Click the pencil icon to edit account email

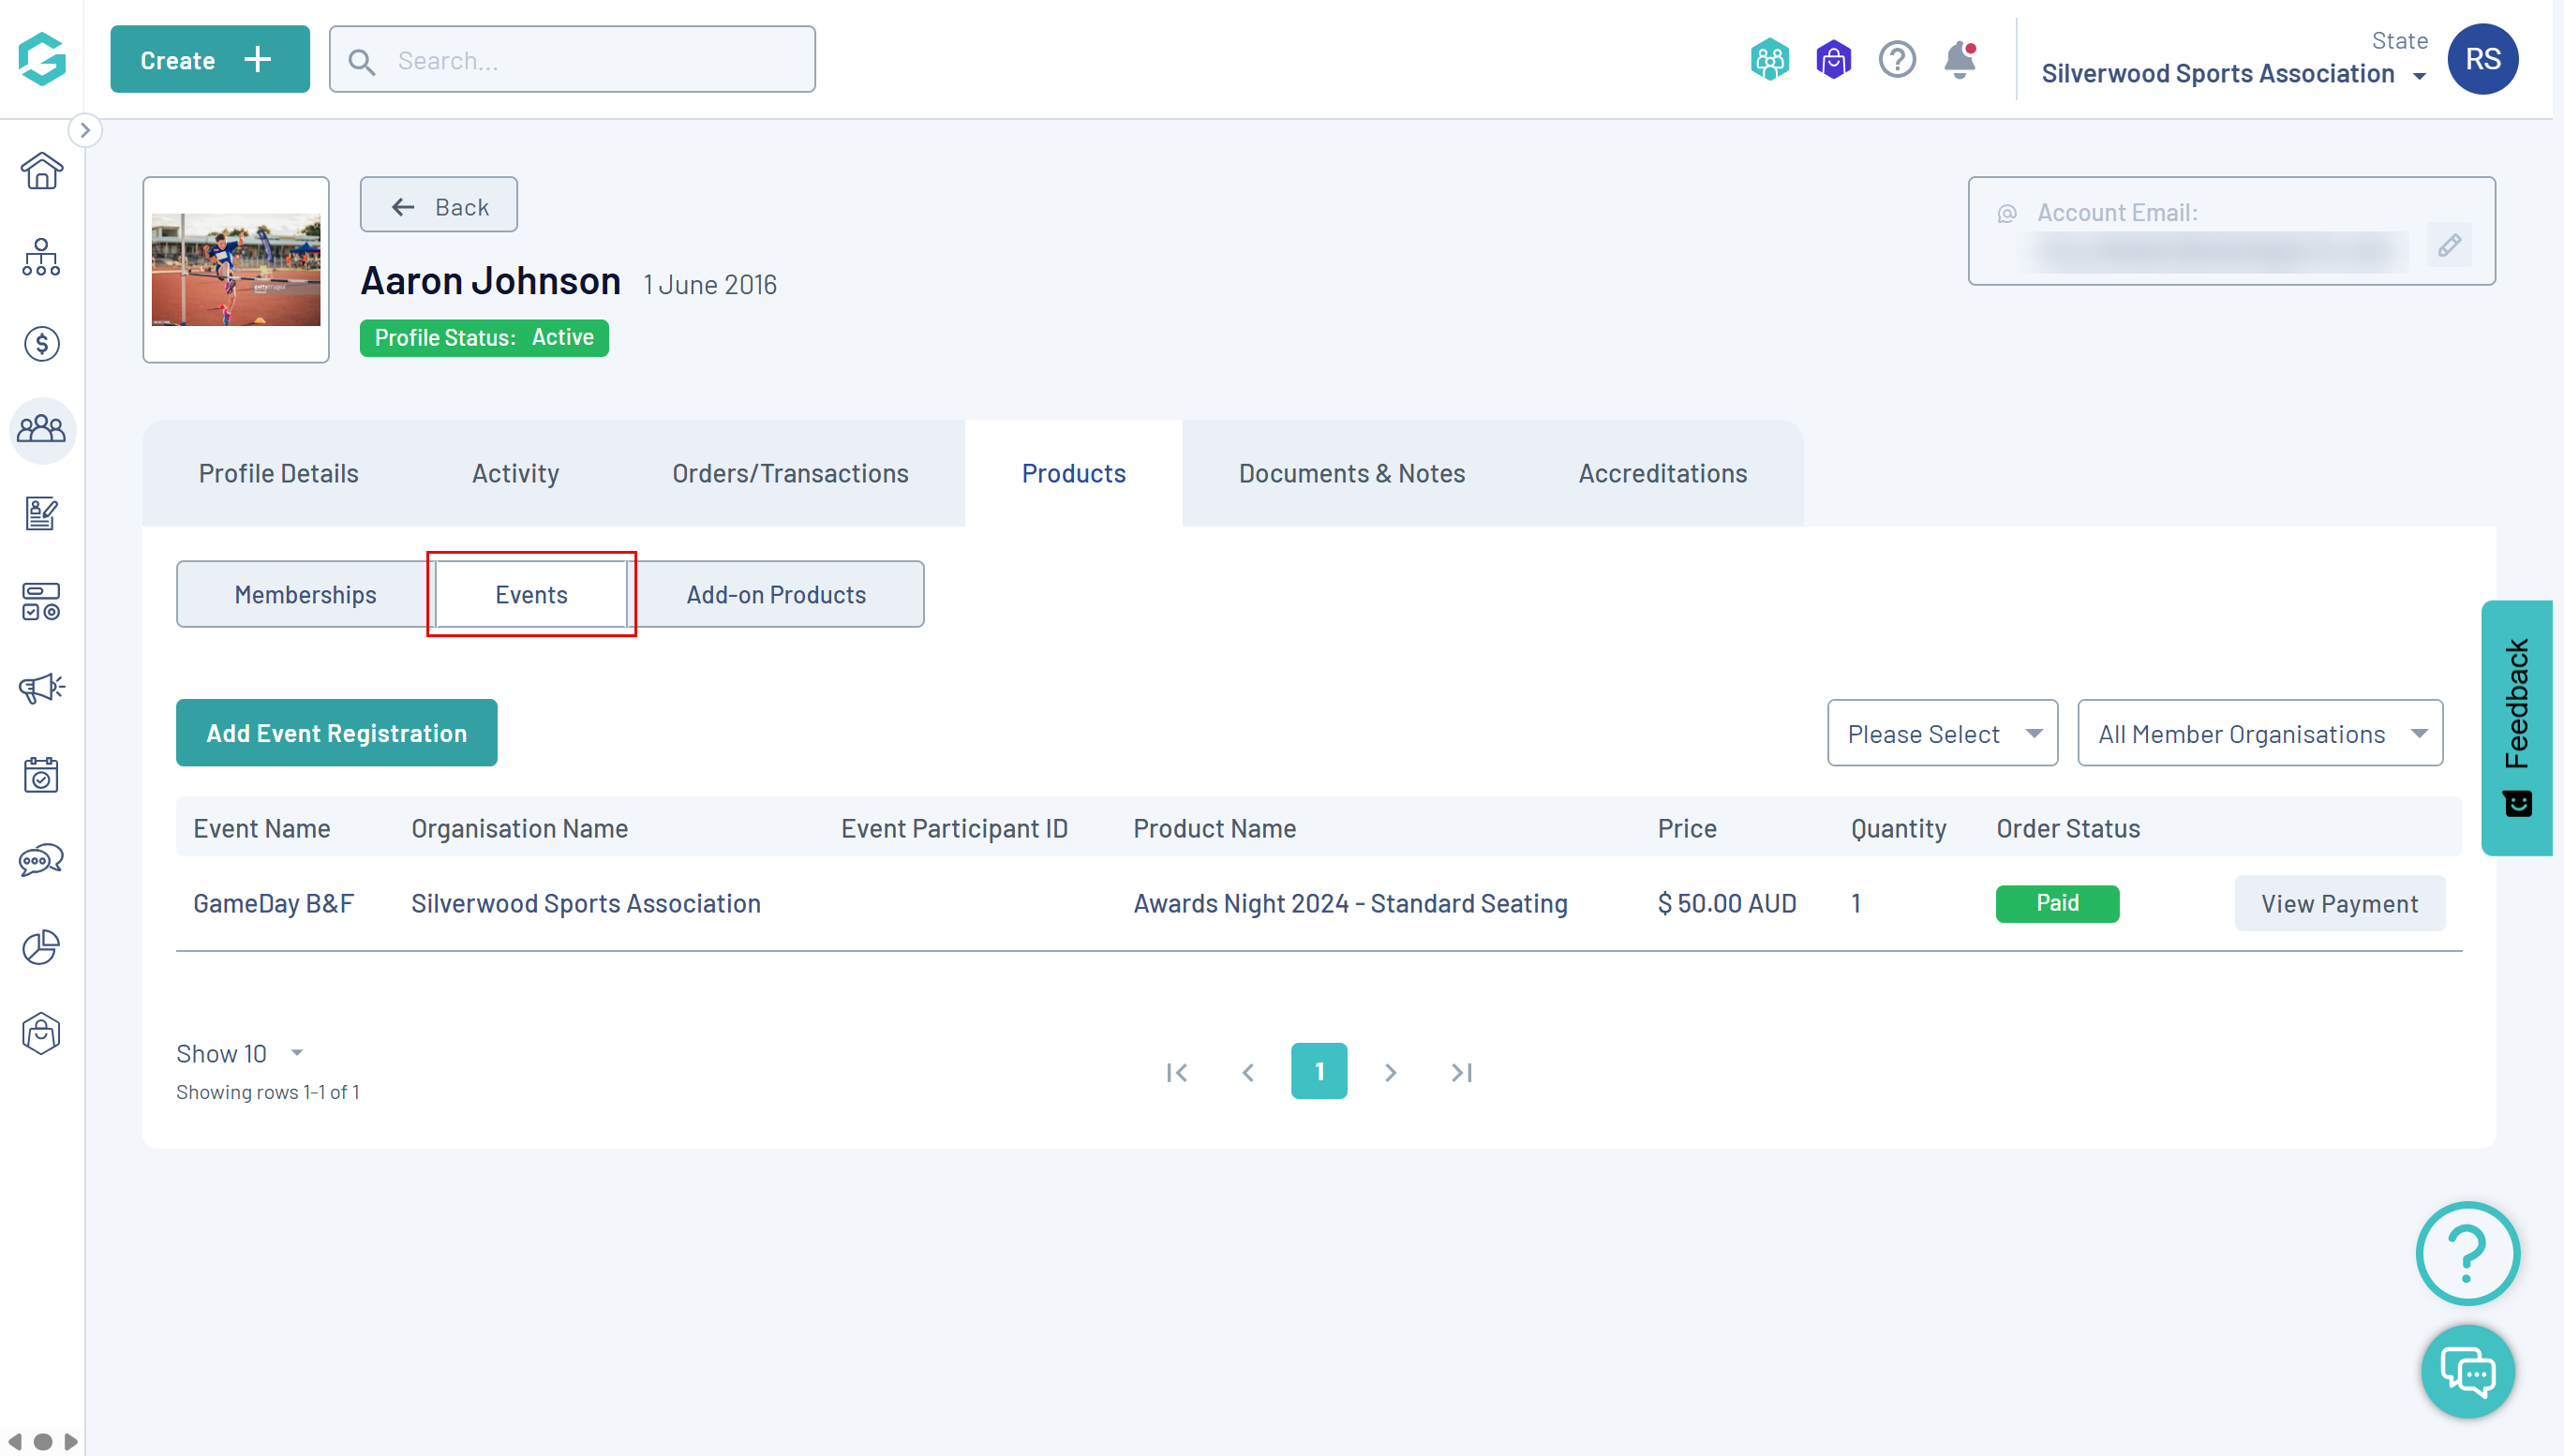coord(2449,245)
